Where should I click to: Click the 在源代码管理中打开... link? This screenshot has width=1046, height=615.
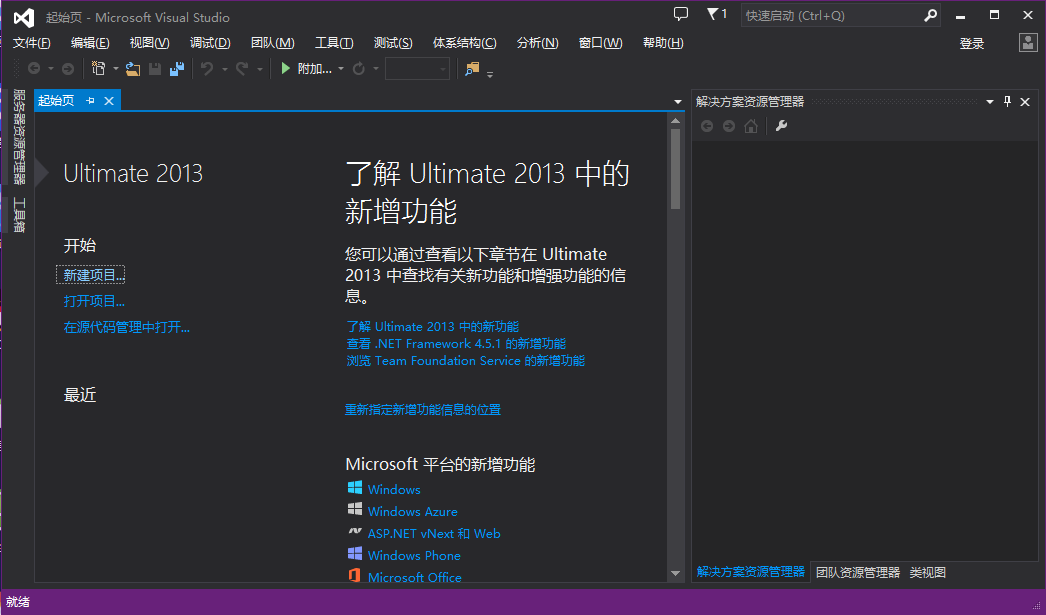pyautogui.click(x=127, y=327)
